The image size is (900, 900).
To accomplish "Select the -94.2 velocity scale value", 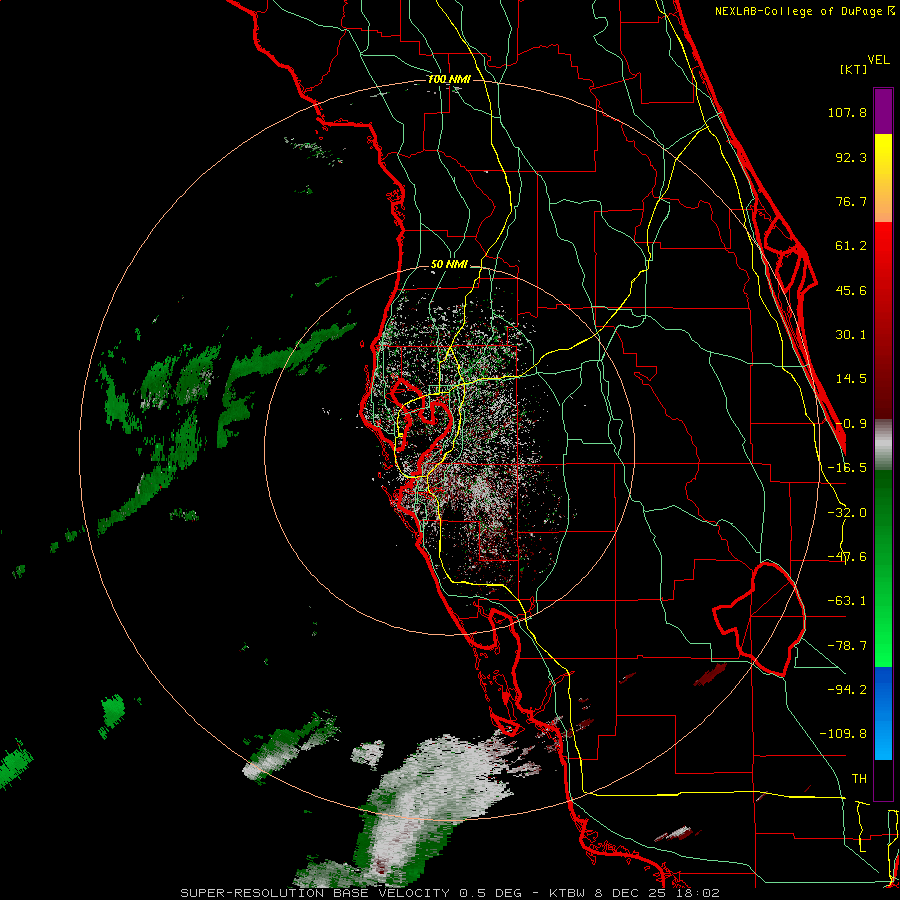I will tap(847, 689).
